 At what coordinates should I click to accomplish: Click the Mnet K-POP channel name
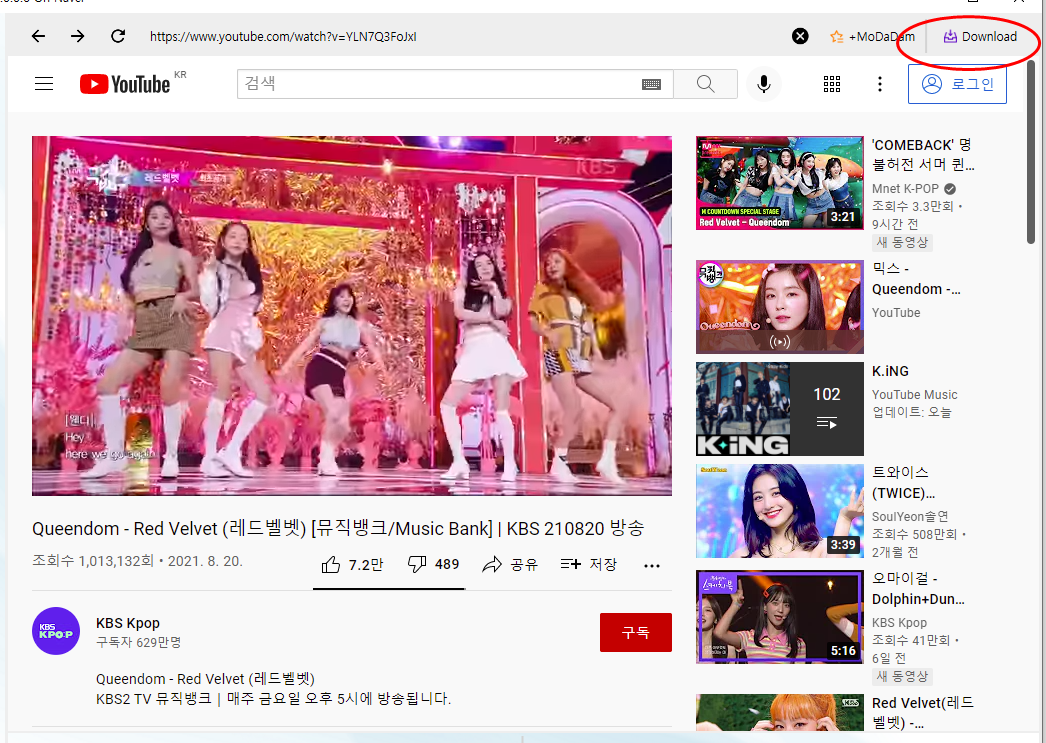[905, 189]
